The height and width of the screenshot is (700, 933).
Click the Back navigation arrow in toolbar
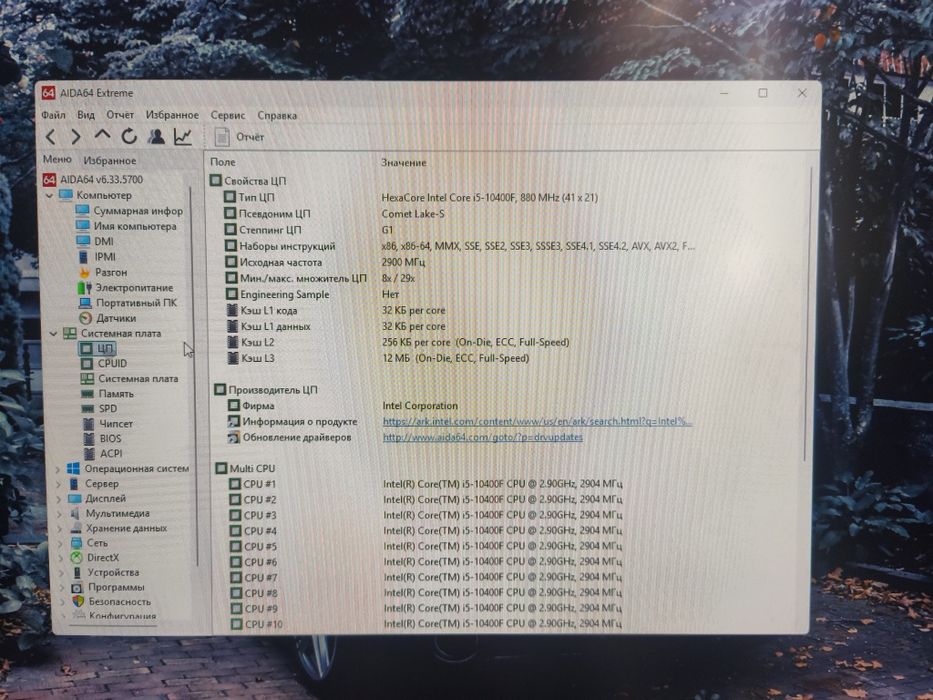51,137
